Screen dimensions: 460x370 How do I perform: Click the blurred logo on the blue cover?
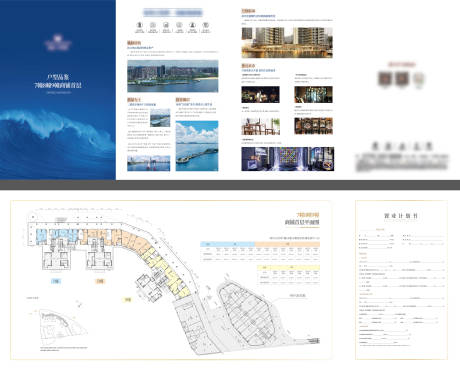pos(58,42)
